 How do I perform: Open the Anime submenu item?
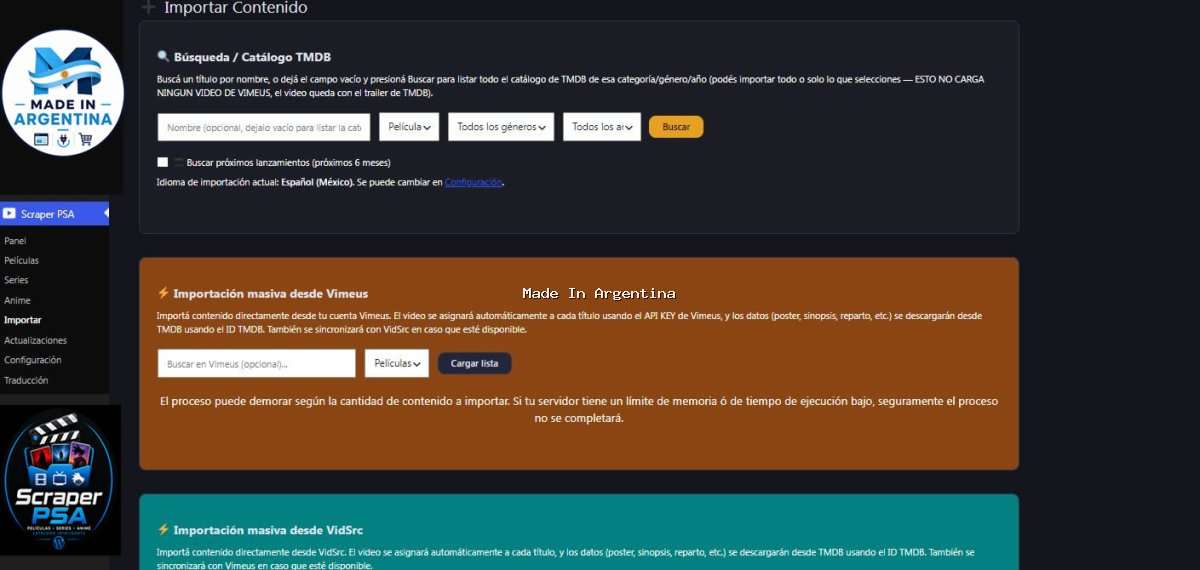tap(17, 300)
